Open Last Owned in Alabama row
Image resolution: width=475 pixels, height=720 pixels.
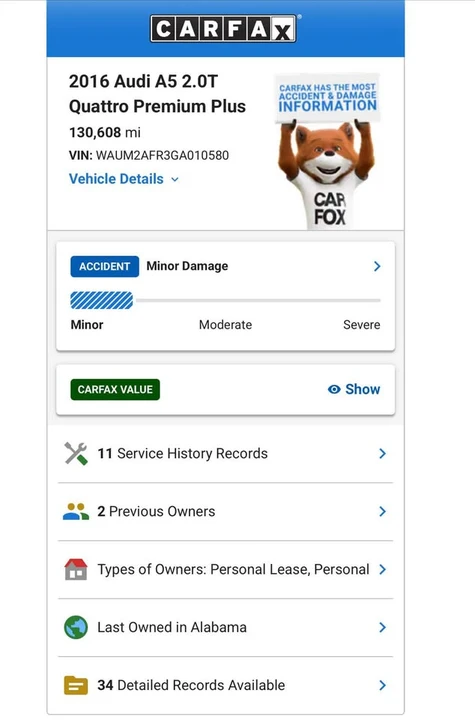coord(225,627)
